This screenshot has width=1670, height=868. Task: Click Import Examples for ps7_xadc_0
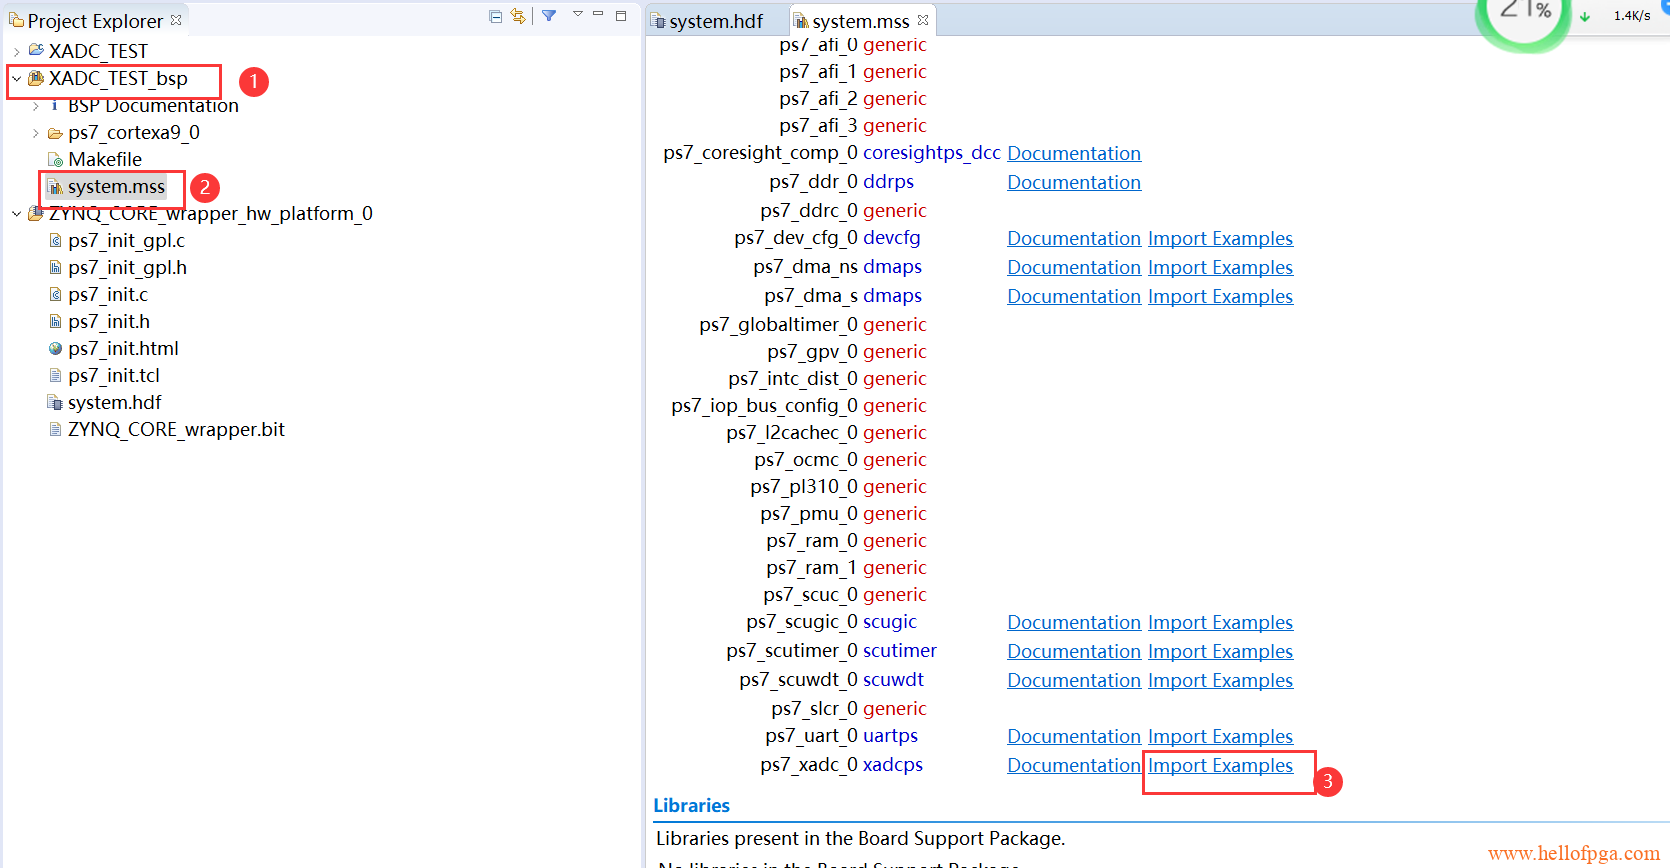[x=1220, y=765]
